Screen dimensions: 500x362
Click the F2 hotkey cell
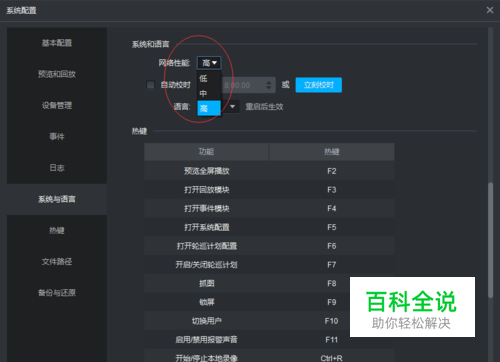pyautogui.click(x=332, y=171)
